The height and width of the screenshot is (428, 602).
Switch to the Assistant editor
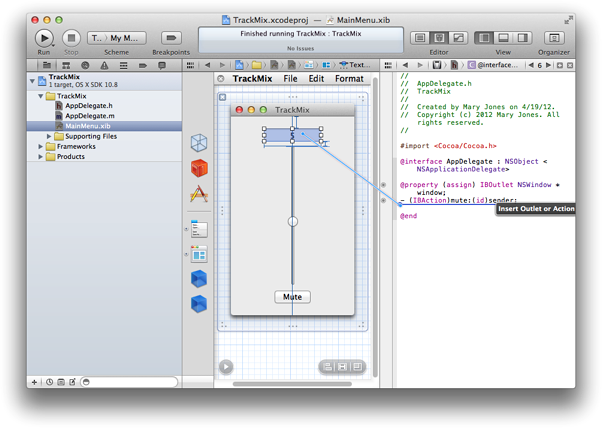(x=439, y=38)
